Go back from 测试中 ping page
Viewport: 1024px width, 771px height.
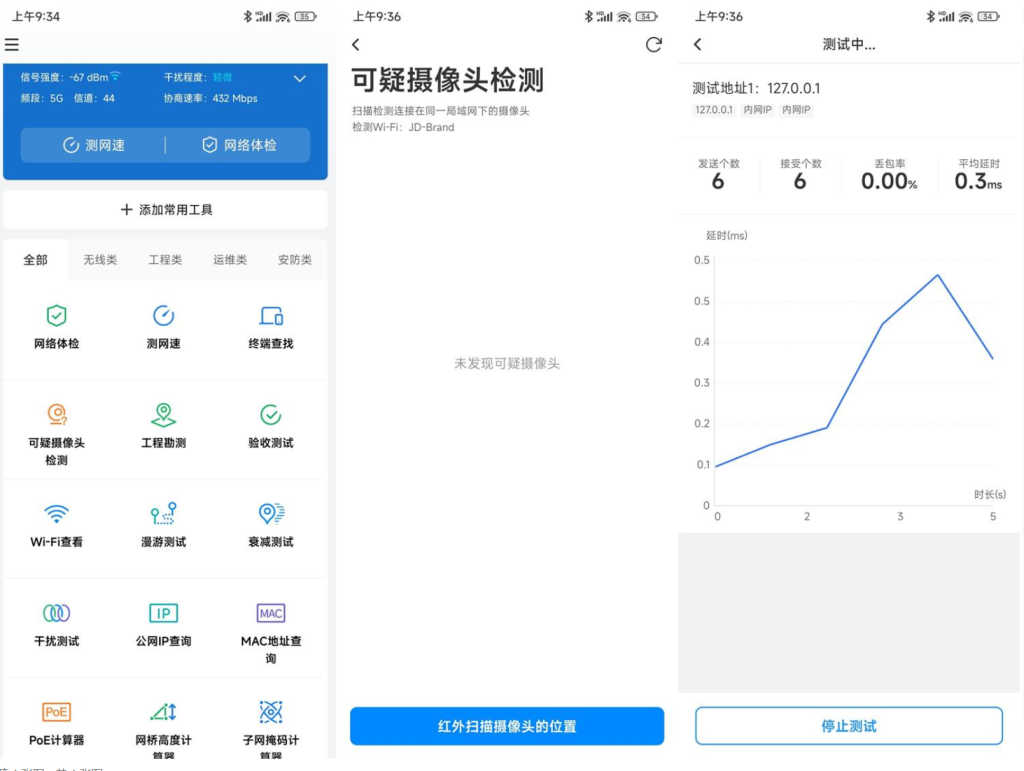coord(697,45)
